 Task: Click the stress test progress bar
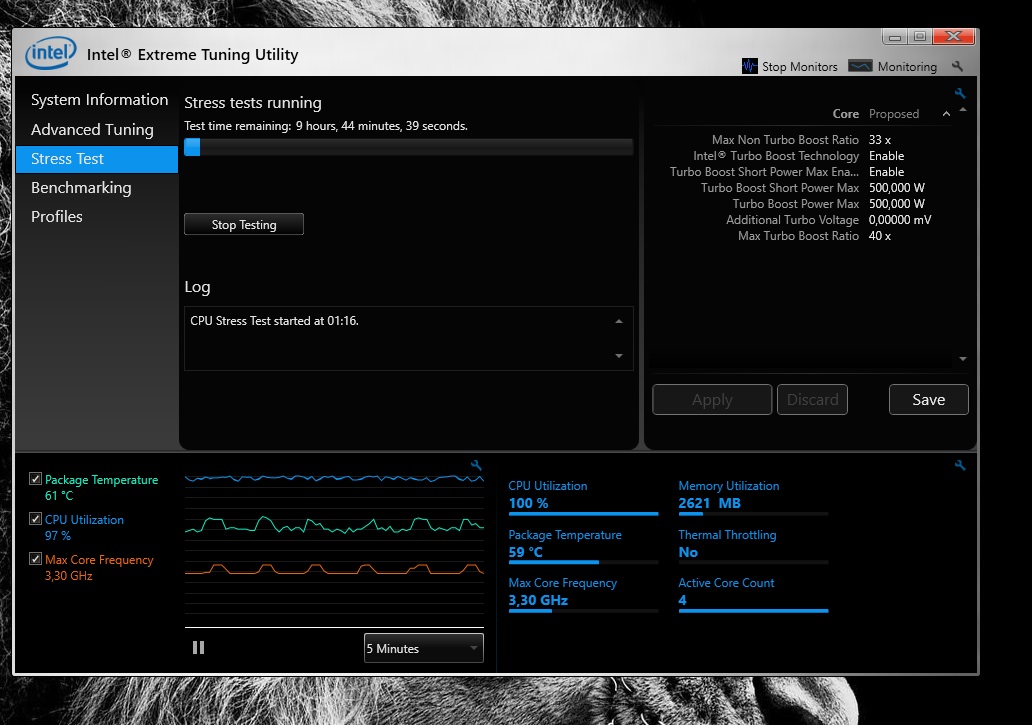[x=408, y=147]
